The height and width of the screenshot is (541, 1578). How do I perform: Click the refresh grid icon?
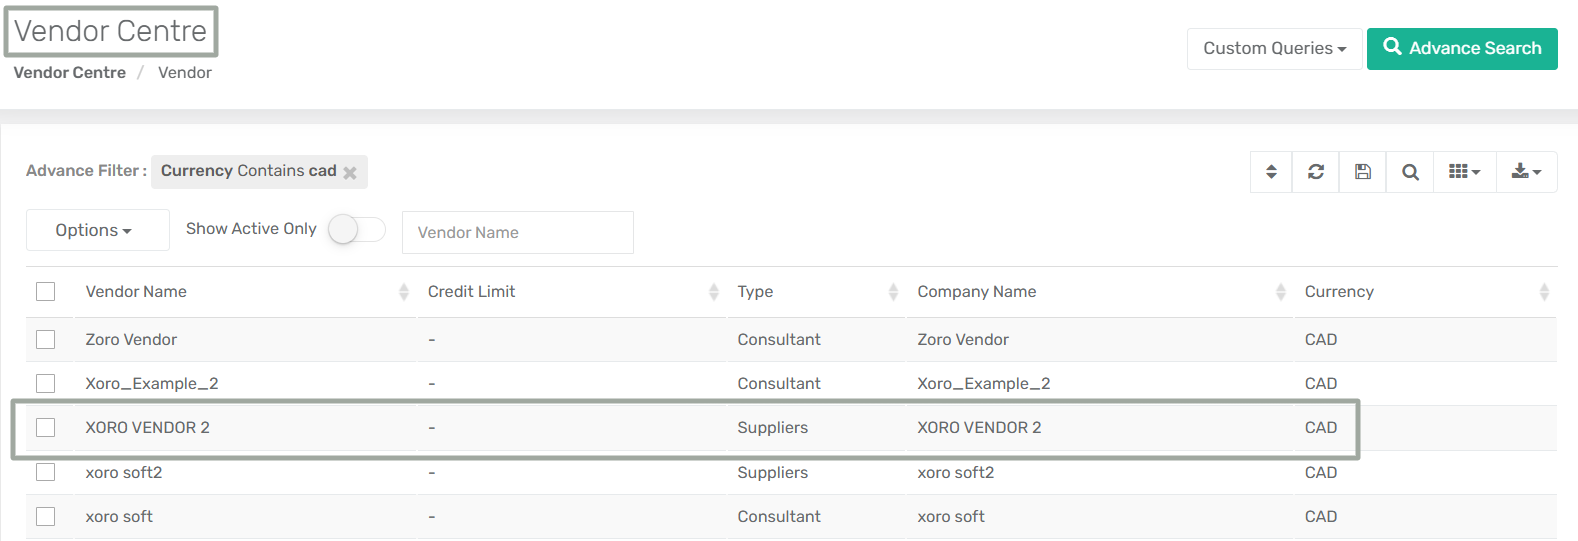tap(1316, 172)
